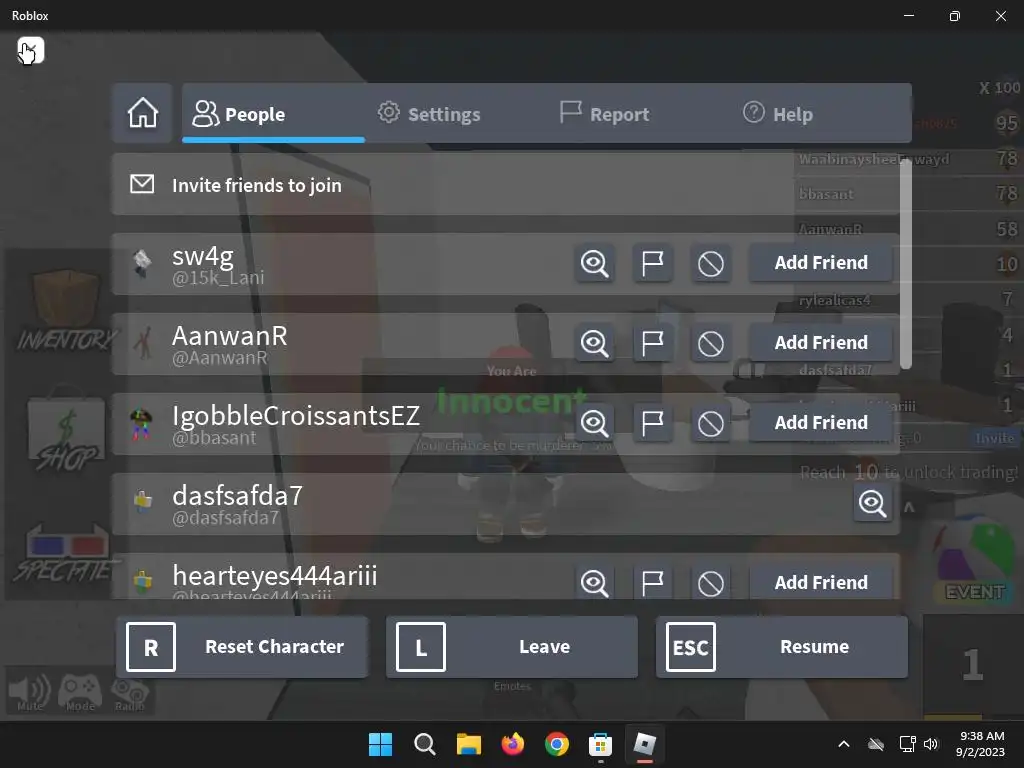The image size is (1024, 768).
Task: Report player sw4g with flag icon
Action: point(652,263)
